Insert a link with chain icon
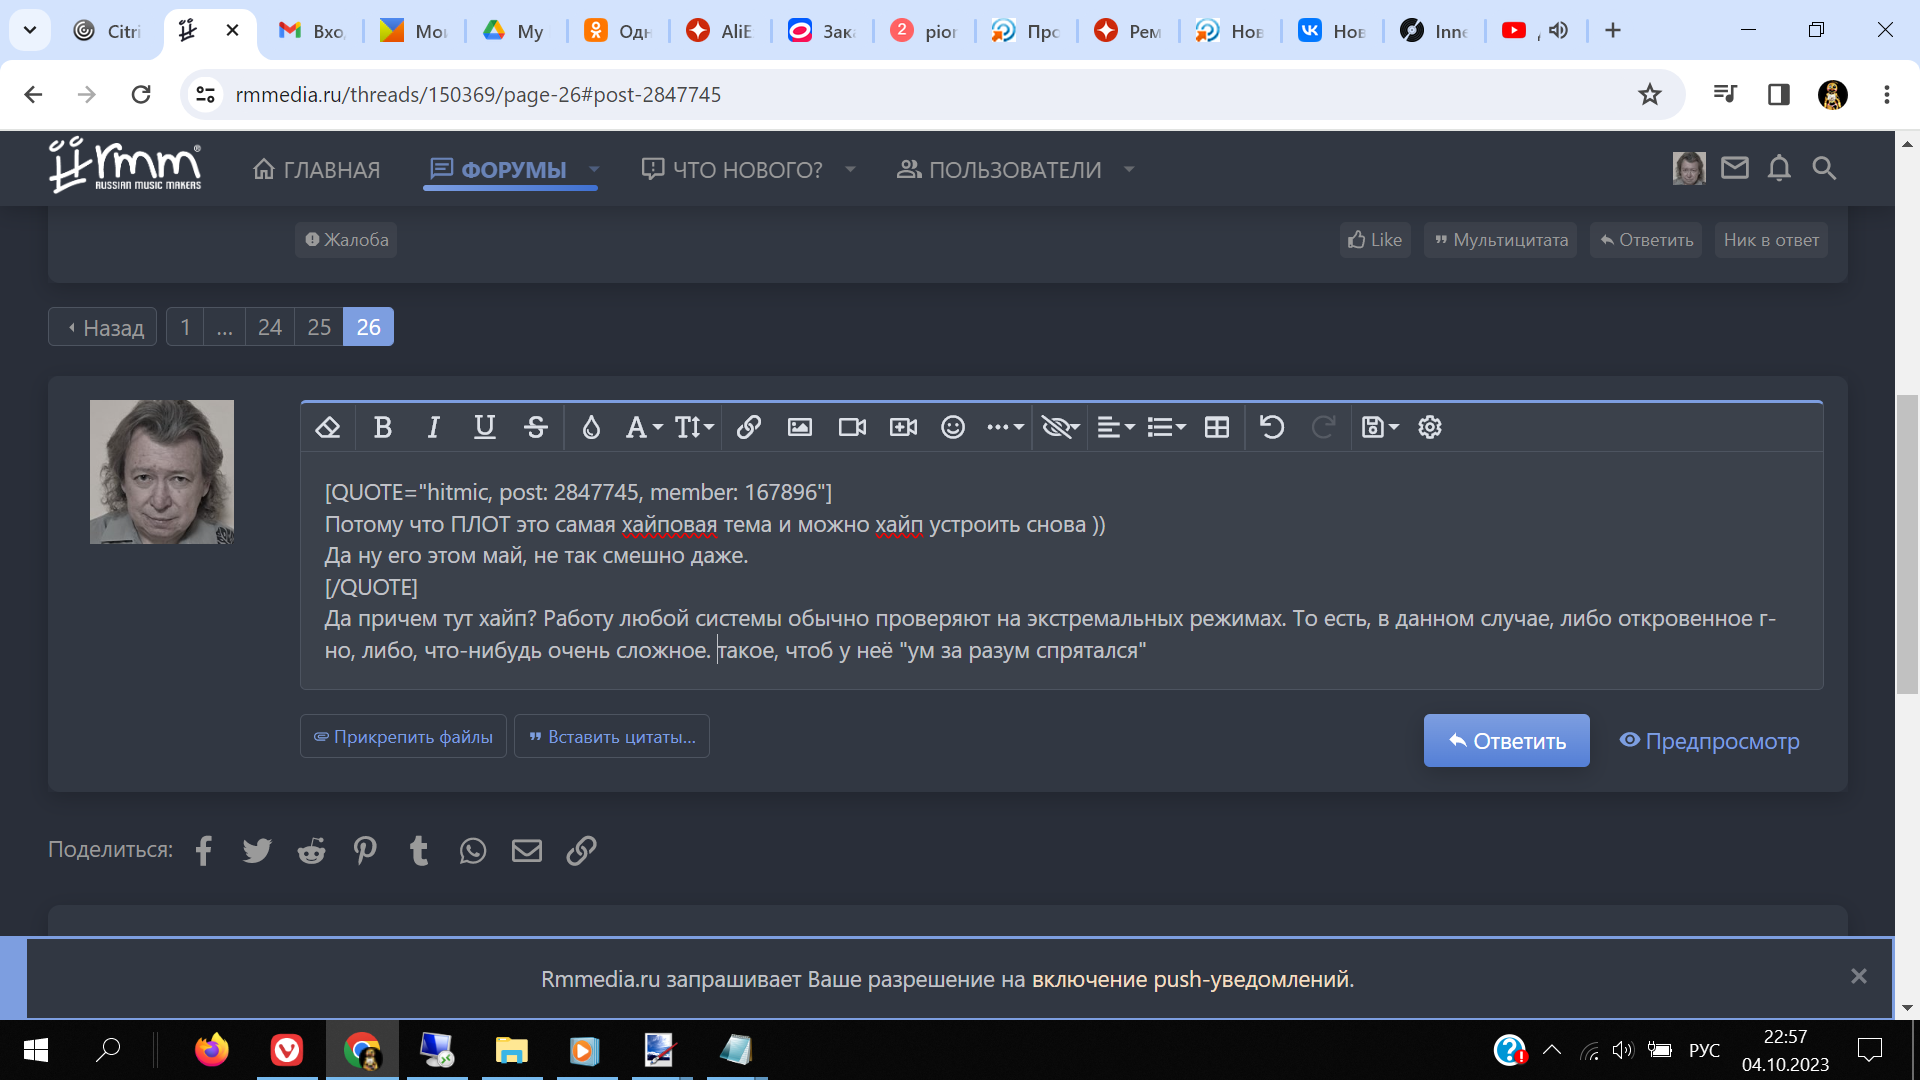This screenshot has width=1920, height=1080. point(749,428)
